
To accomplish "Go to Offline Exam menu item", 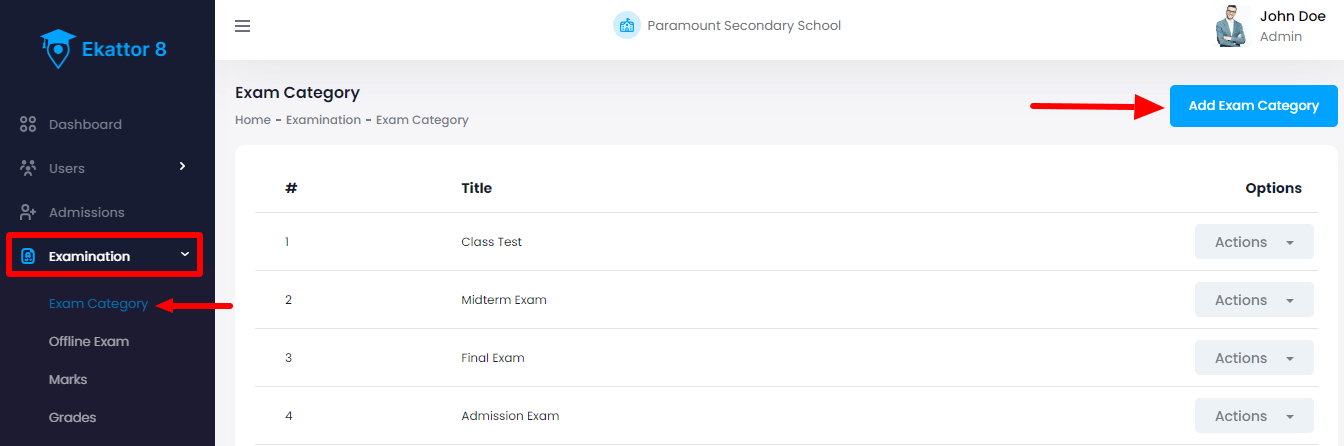I will tap(89, 342).
